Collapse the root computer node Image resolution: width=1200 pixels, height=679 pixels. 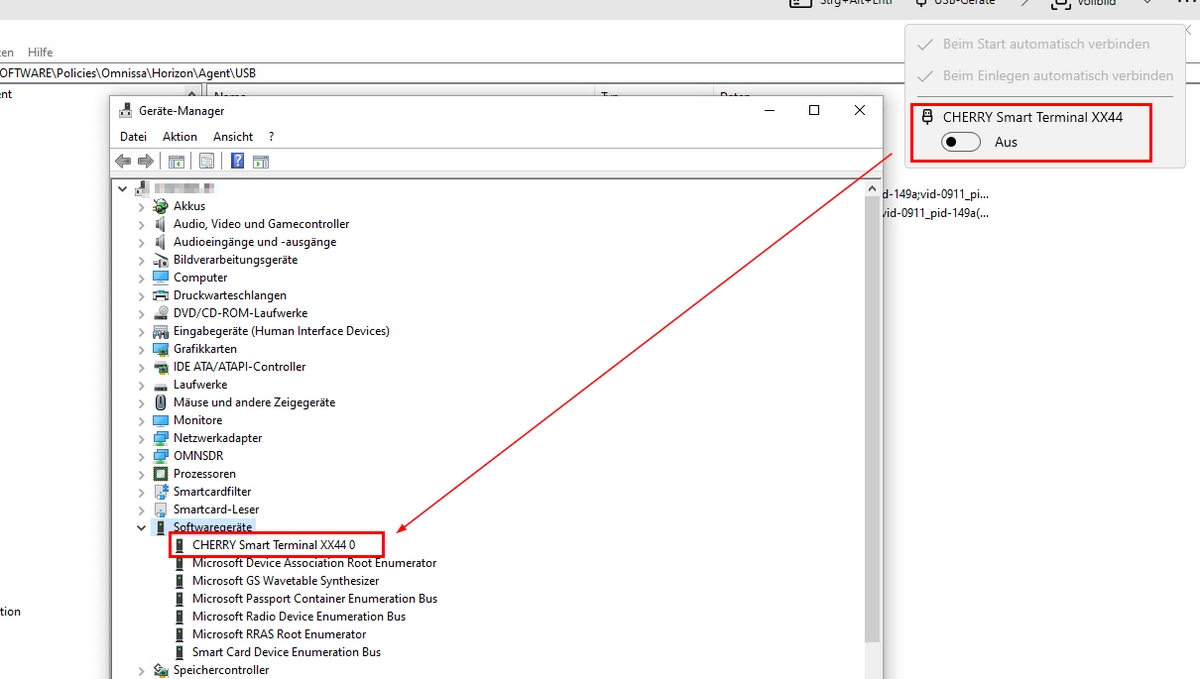(x=123, y=188)
